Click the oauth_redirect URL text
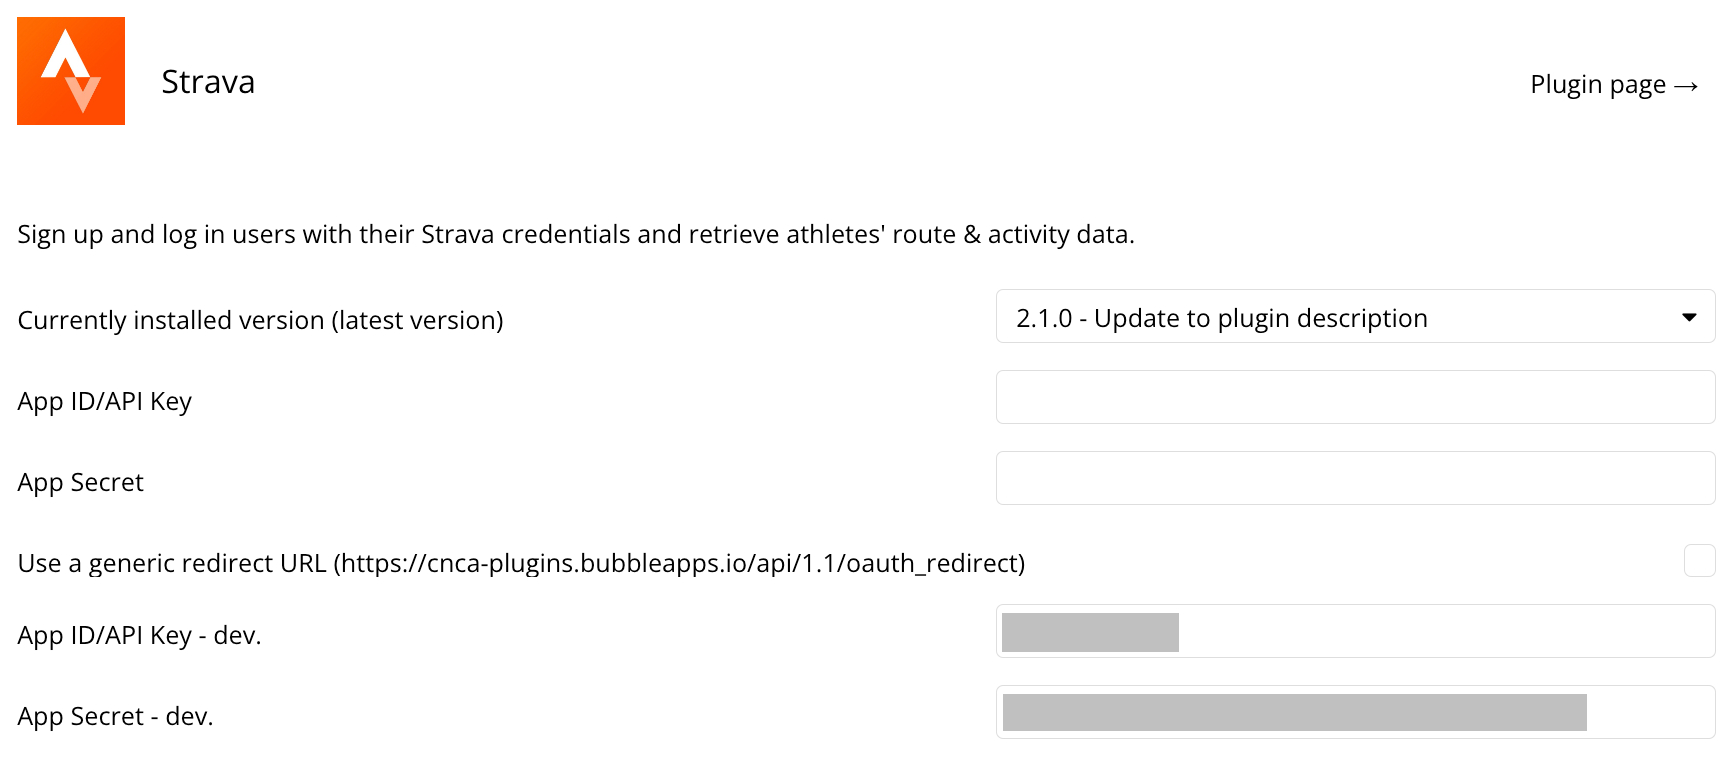This screenshot has height=758, width=1734. coord(680,563)
